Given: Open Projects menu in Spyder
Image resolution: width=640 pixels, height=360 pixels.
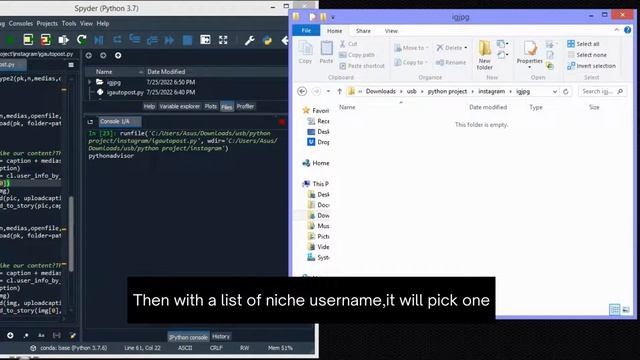Looking at the screenshot, I should 47,24.
